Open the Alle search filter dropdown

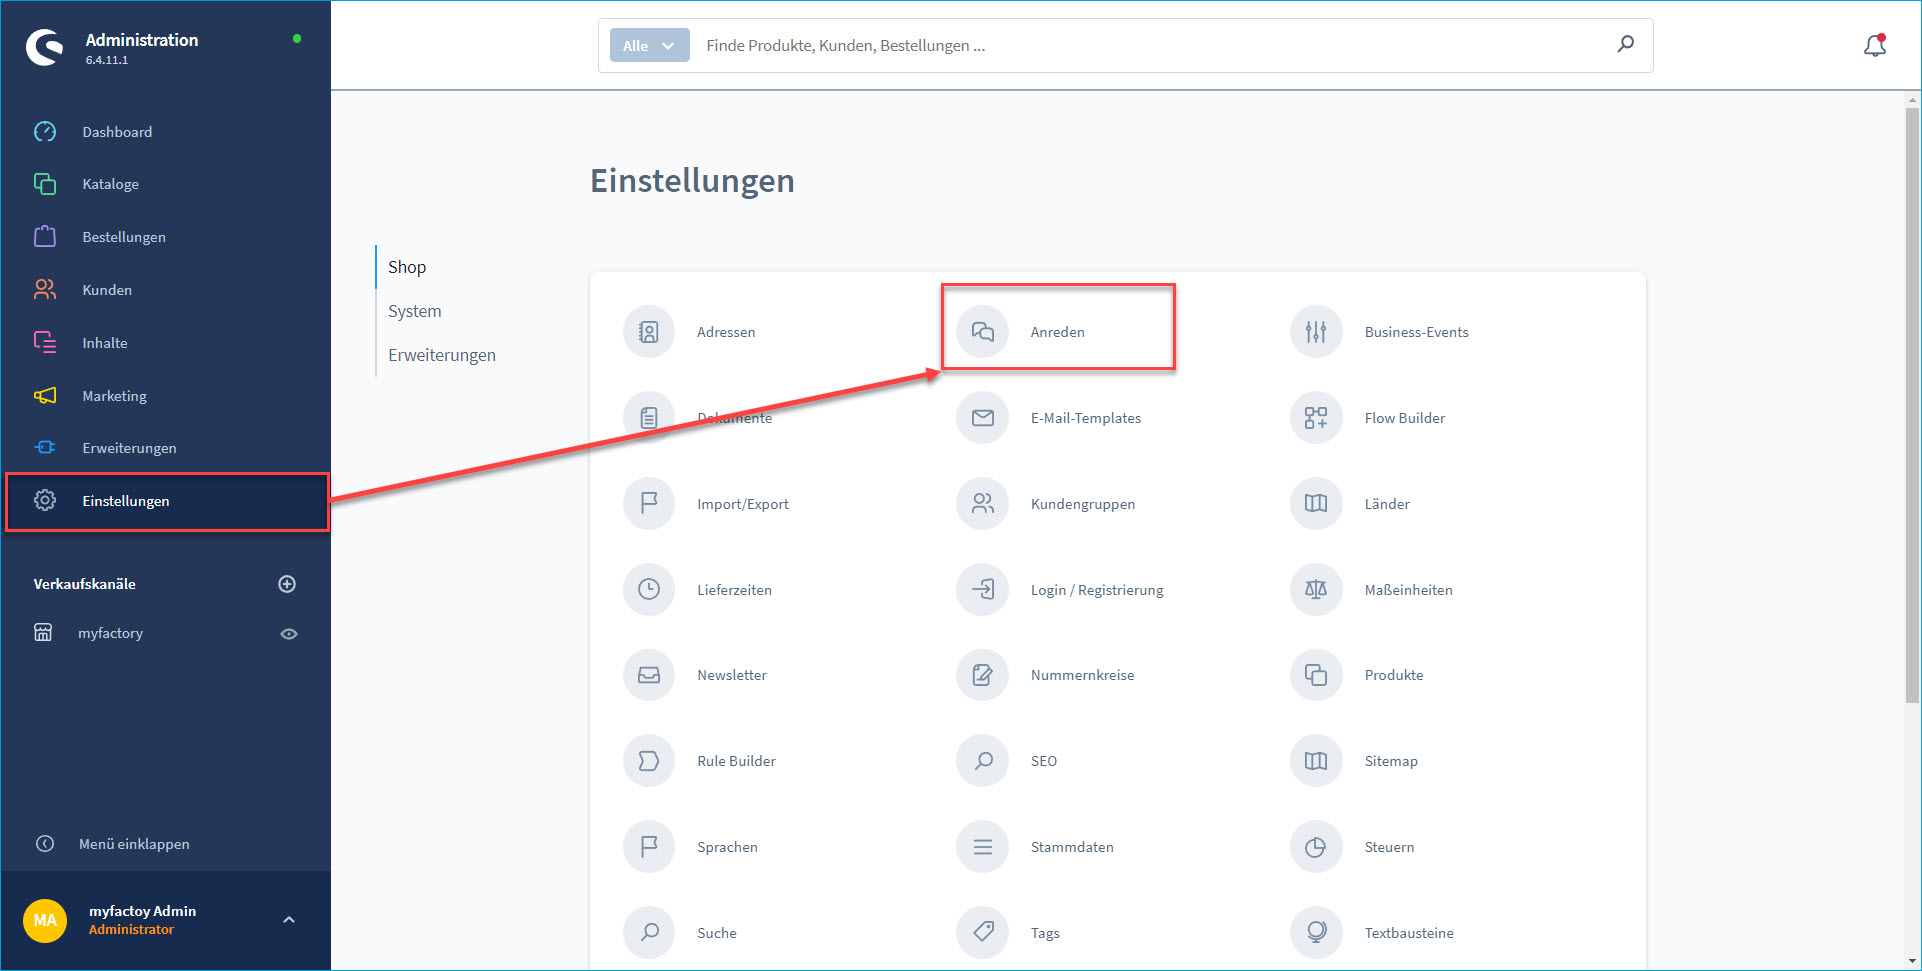(650, 45)
